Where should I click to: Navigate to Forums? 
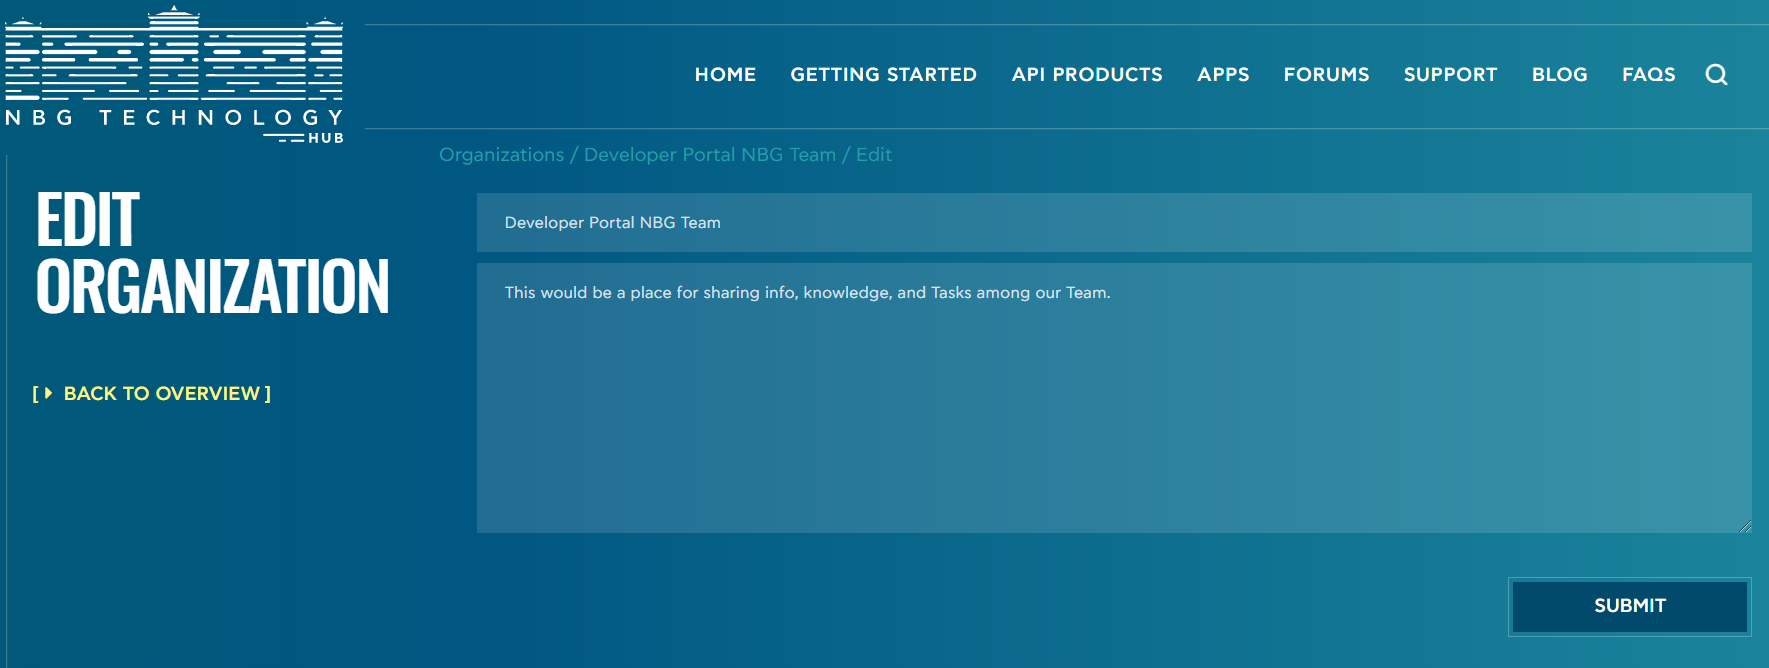[1326, 75]
